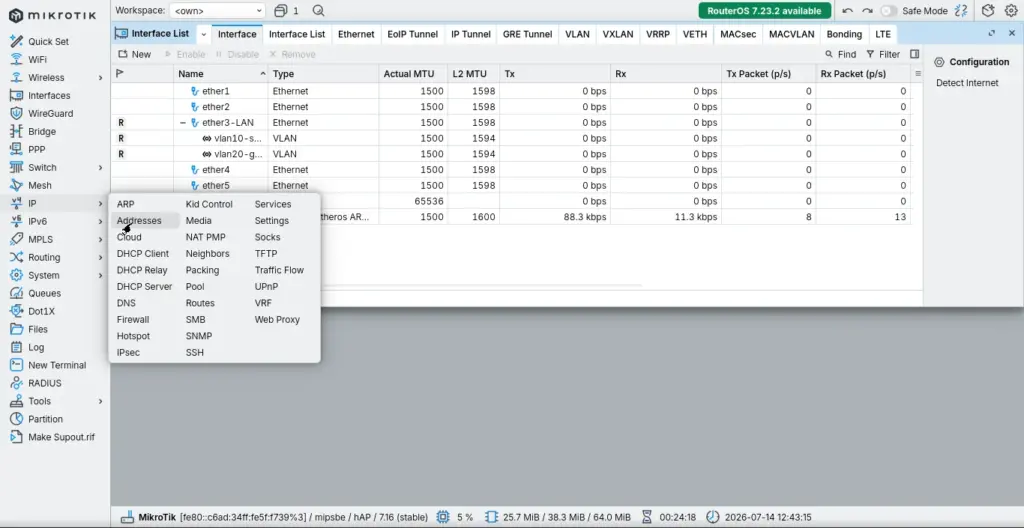Click the Make Supout.rif icon
The height and width of the screenshot is (528, 1024).
coord(16,437)
